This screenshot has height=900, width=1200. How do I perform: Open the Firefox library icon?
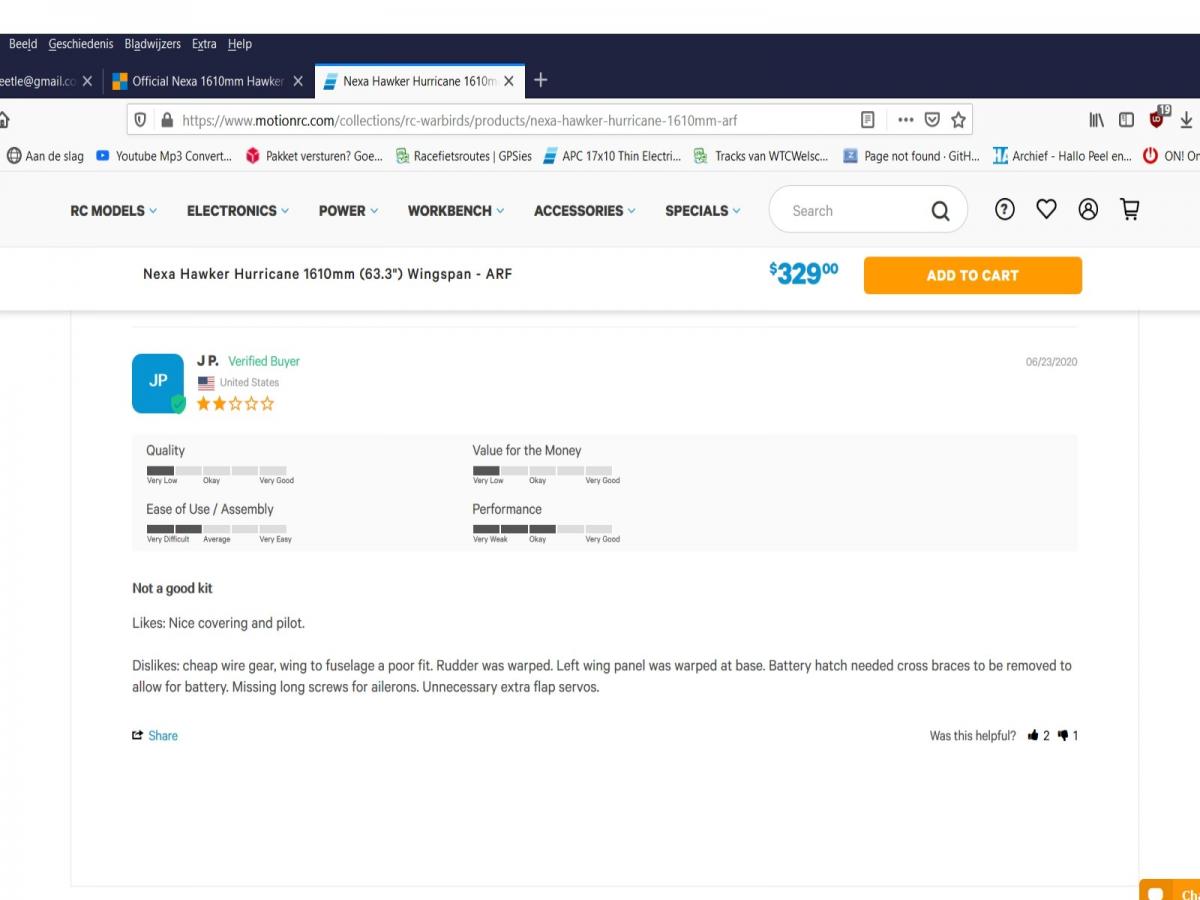[1096, 120]
